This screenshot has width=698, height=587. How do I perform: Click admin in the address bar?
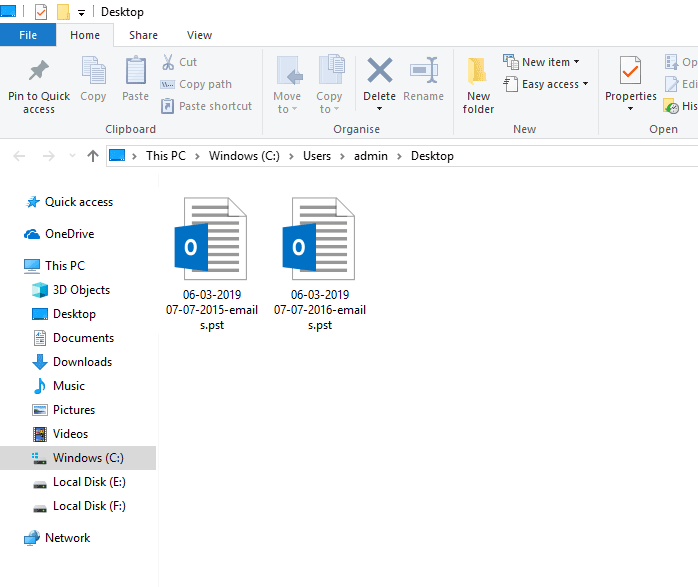tap(371, 156)
